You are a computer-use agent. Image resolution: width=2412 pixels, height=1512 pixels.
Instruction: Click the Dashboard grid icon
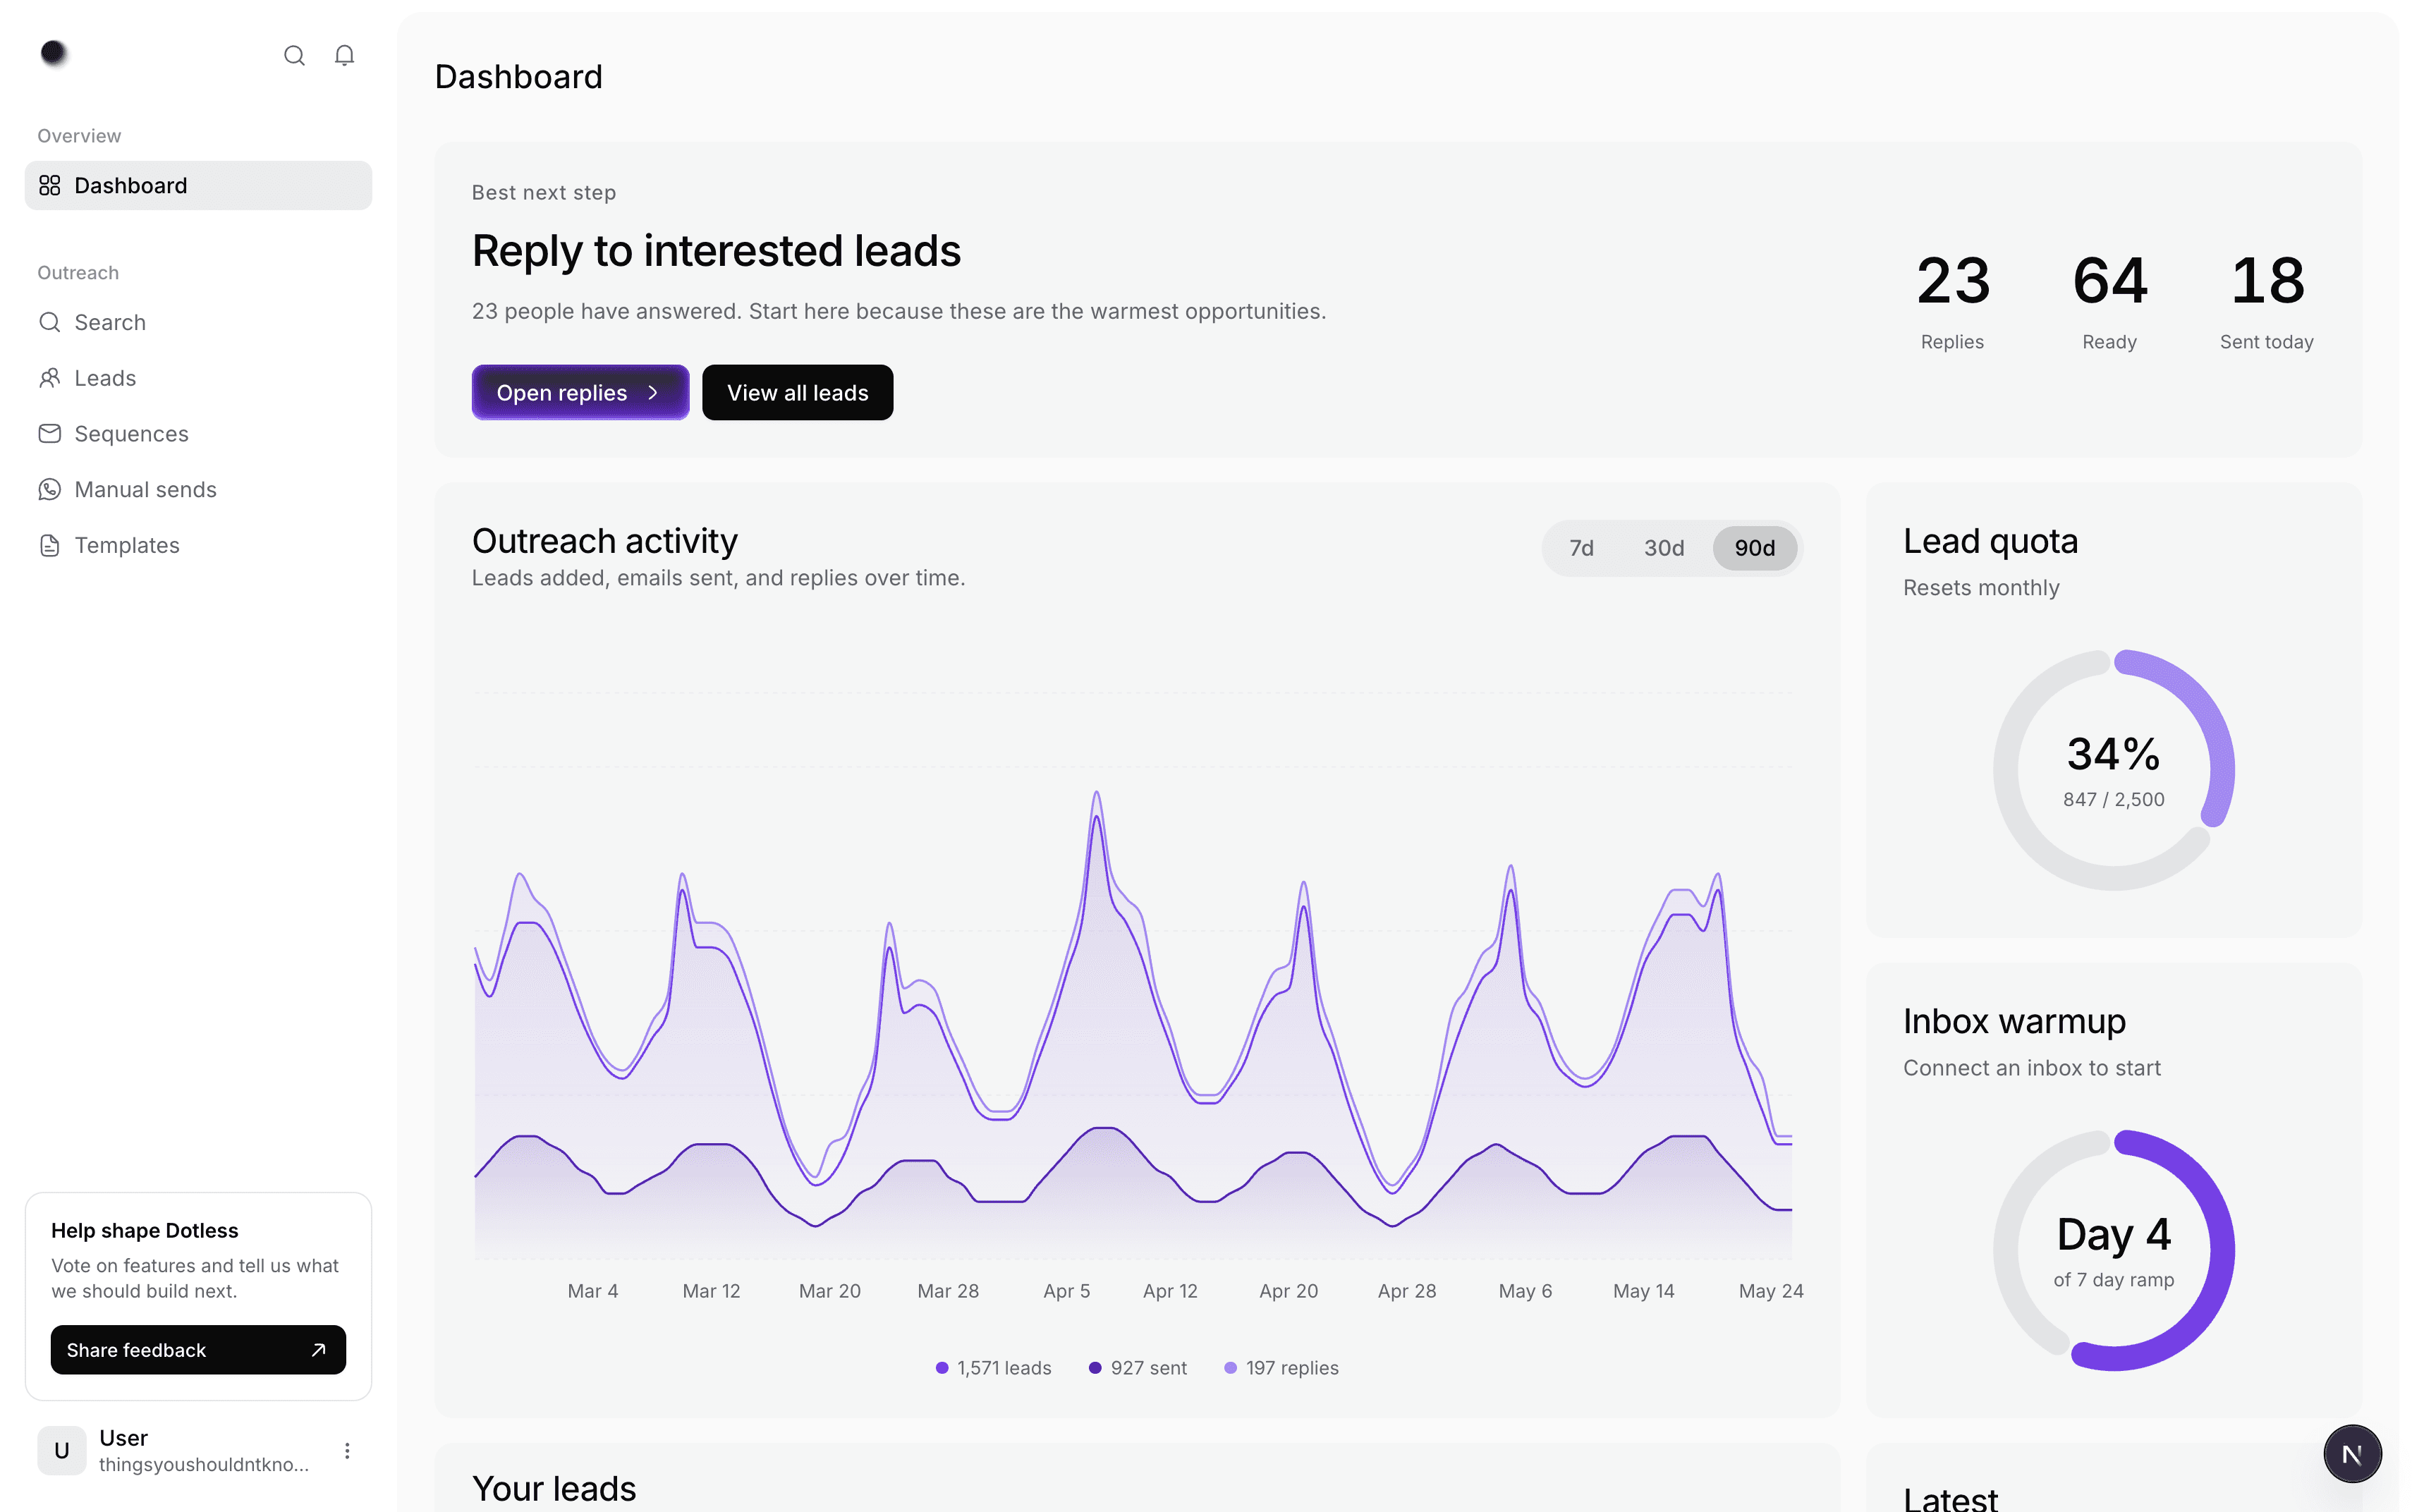[50, 186]
